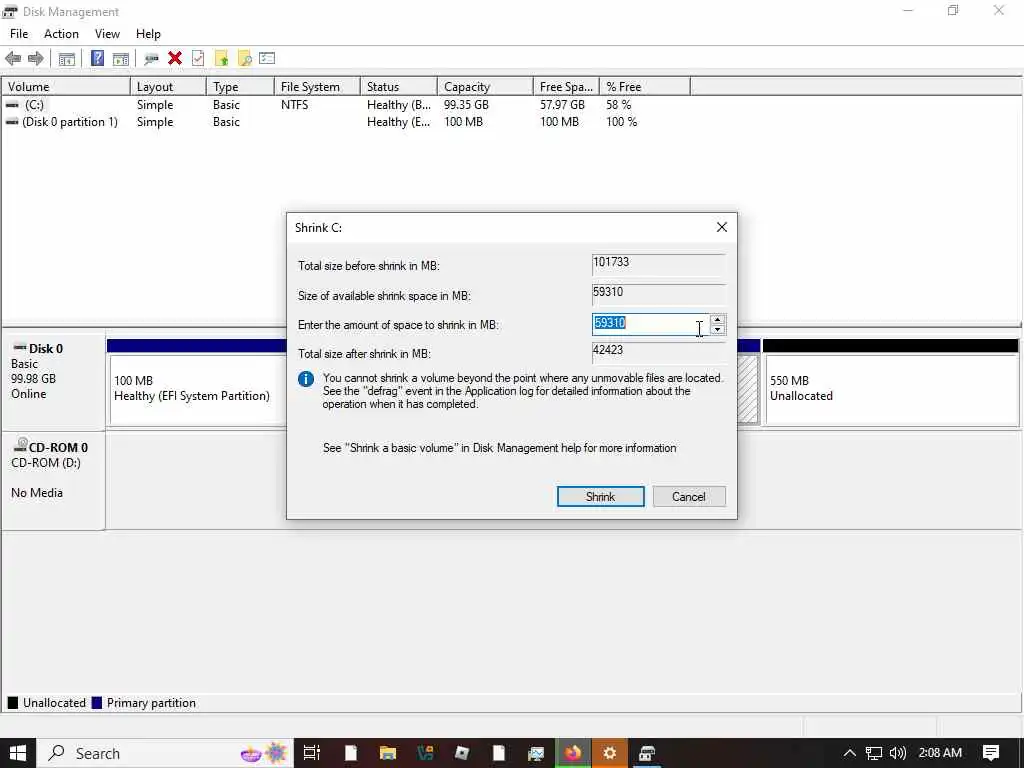Open the Help menu

click(x=148, y=34)
